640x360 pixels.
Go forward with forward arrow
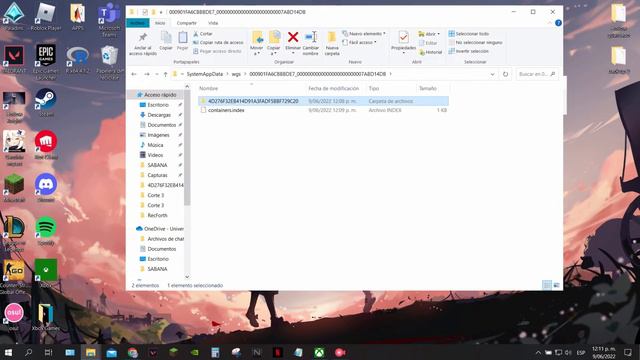[x=147, y=74]
